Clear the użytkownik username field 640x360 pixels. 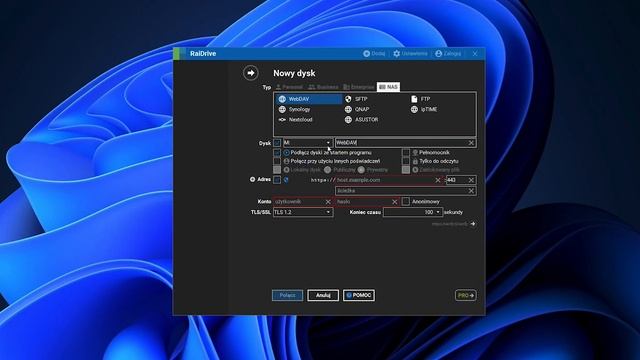[328, 202]
